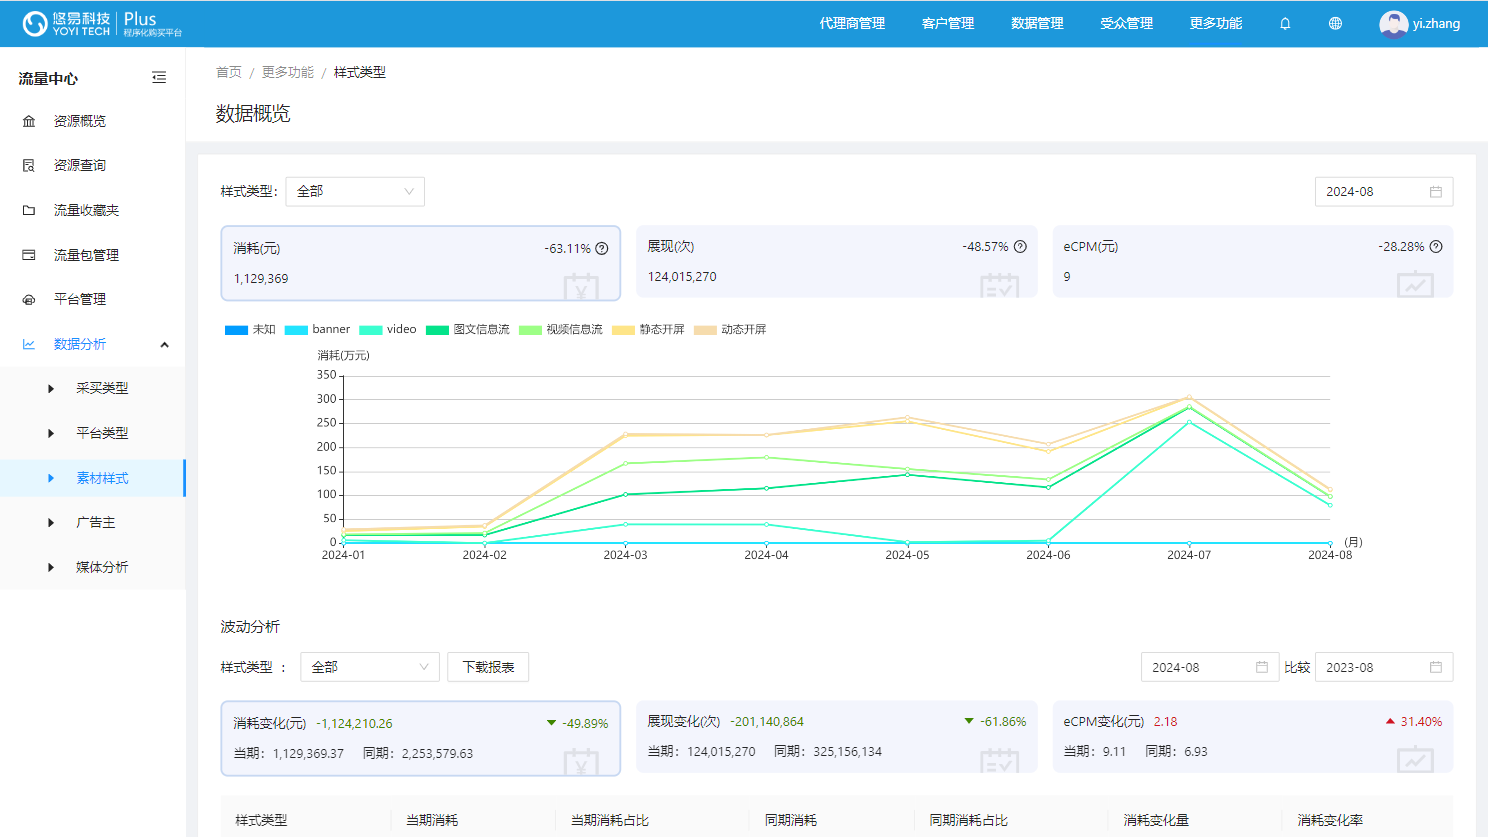
Task: Click the YOYI TECH Plus logo
Action: pos(102,24)
